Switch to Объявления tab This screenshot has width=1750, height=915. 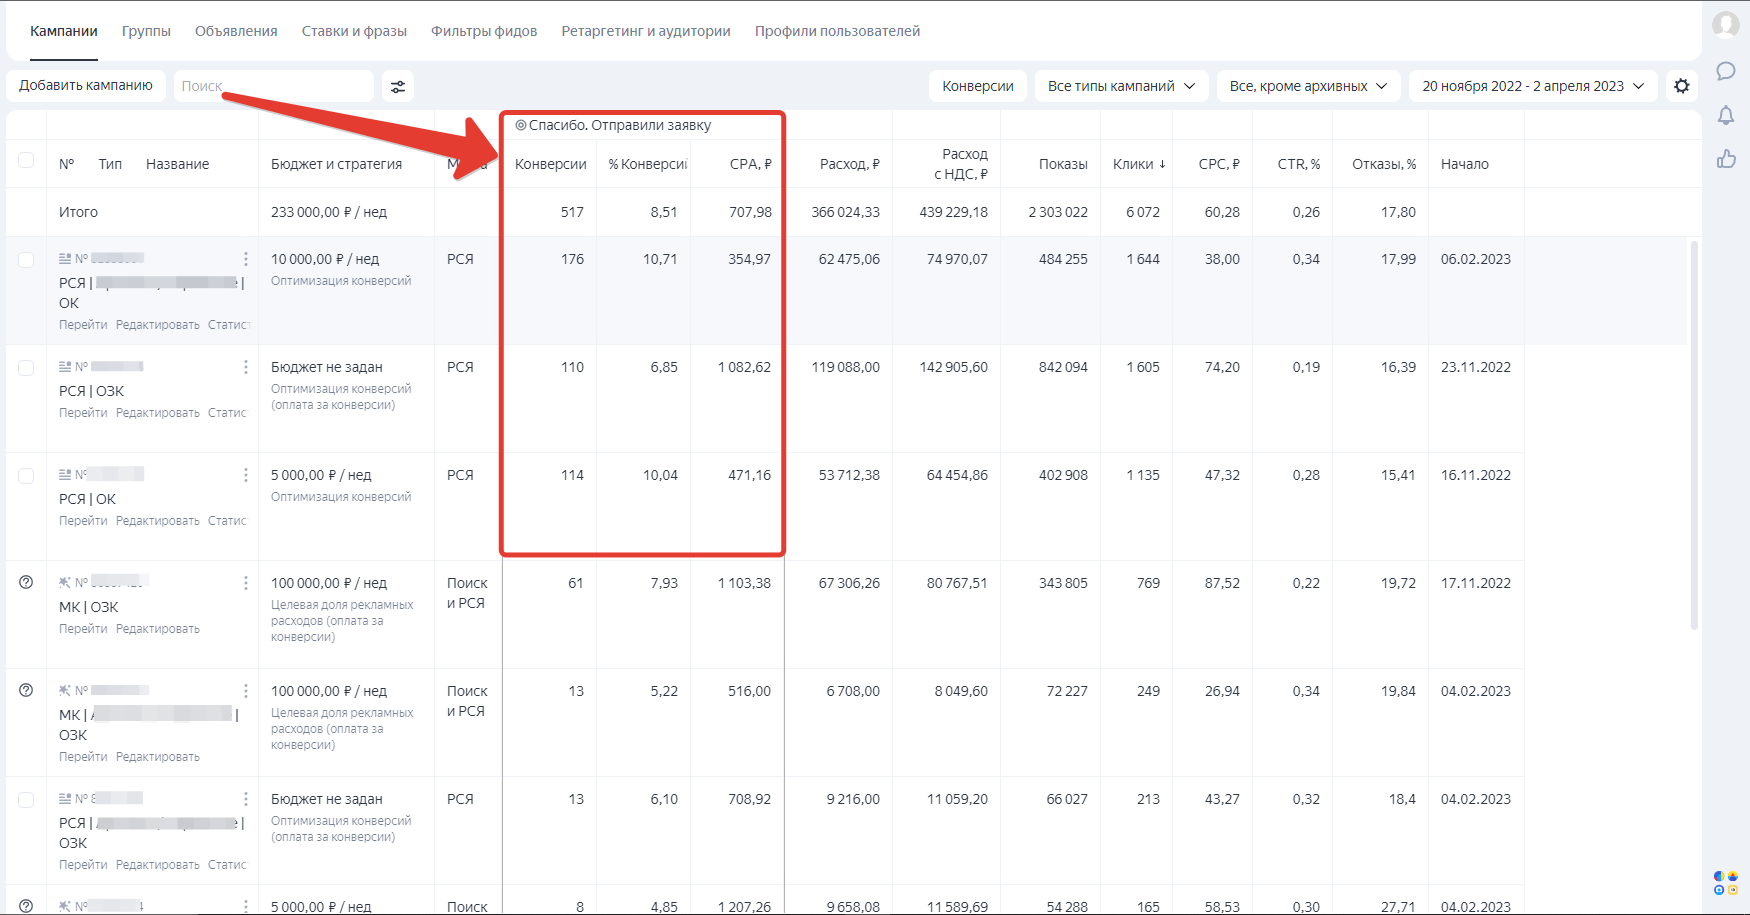(236, 31)
